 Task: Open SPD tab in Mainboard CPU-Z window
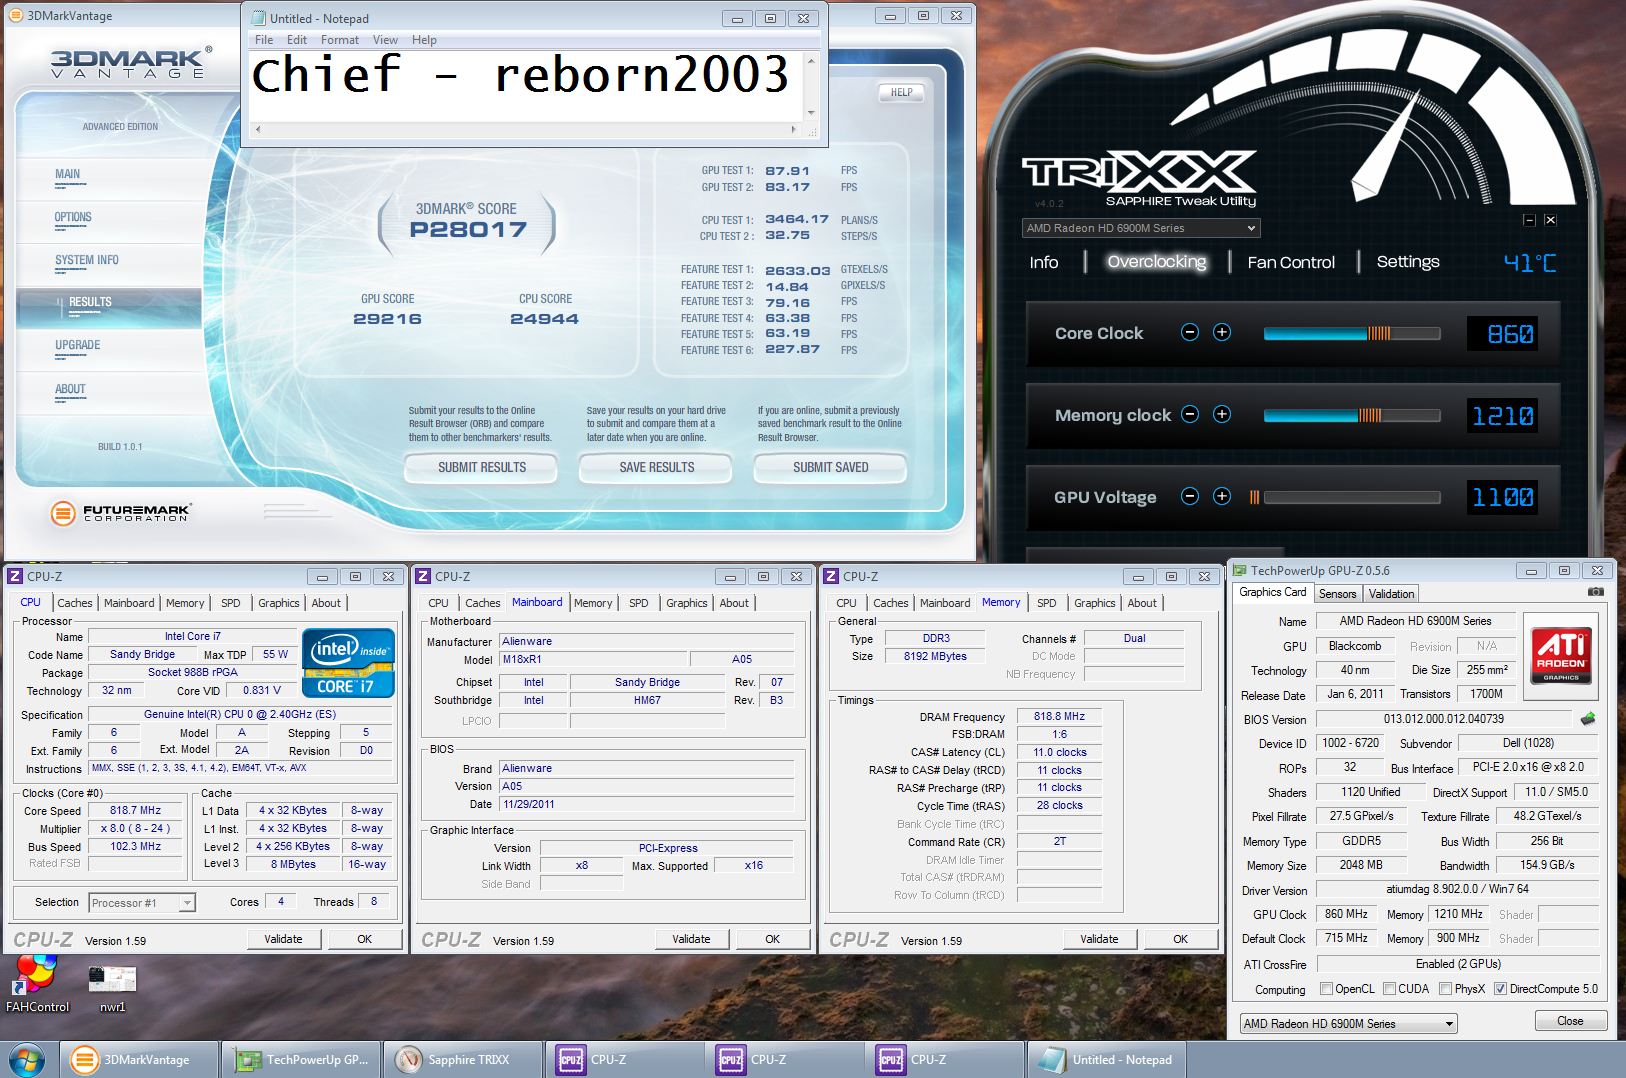pyautogui.click(x=638, y=603)
